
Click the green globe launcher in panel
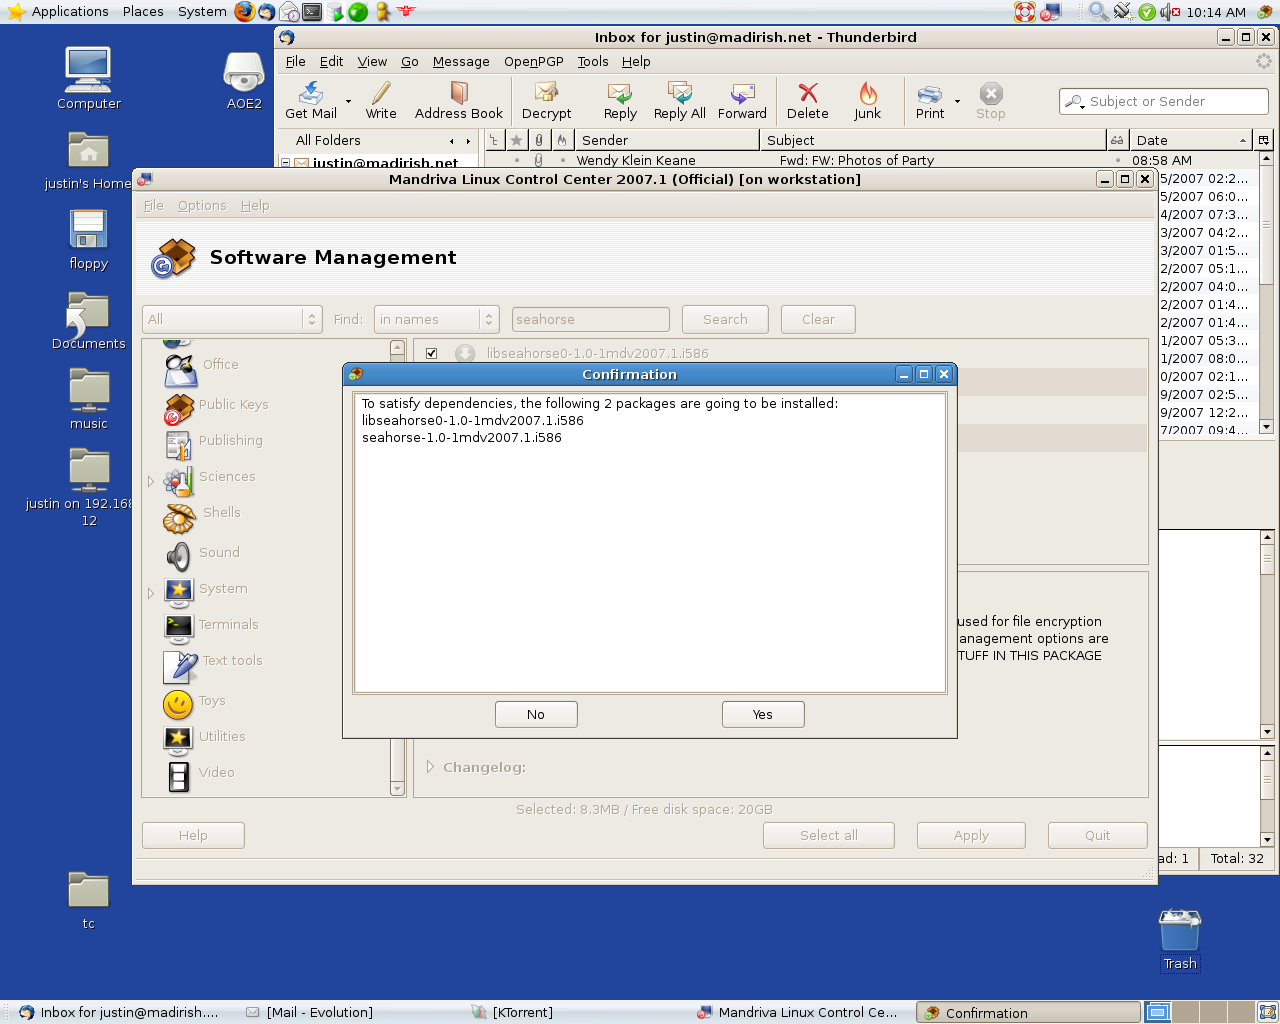(x=358, y=12)
